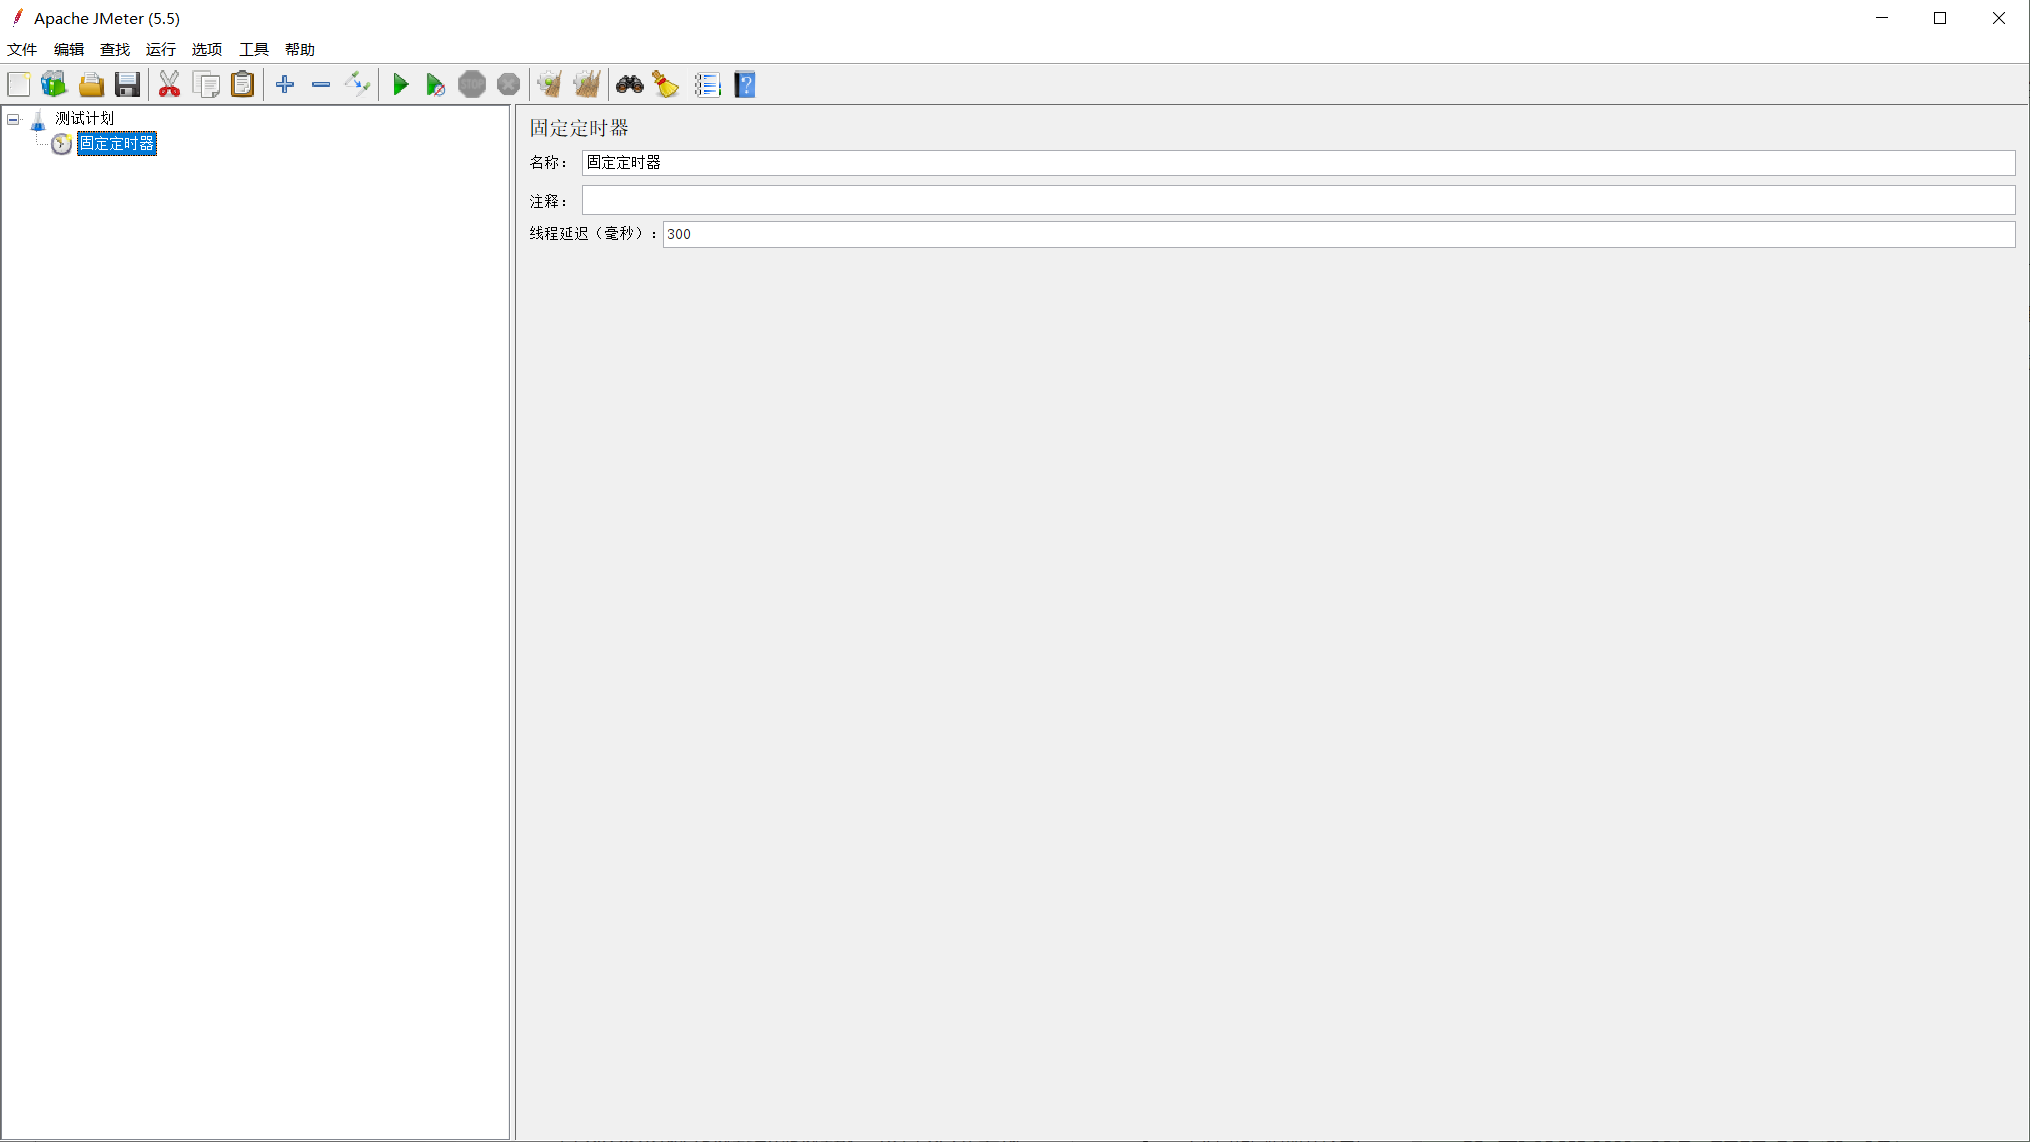2030x1142 pixels.
Task: Open the Templates icon in toolbar
Action: click(x=54, y=85)
